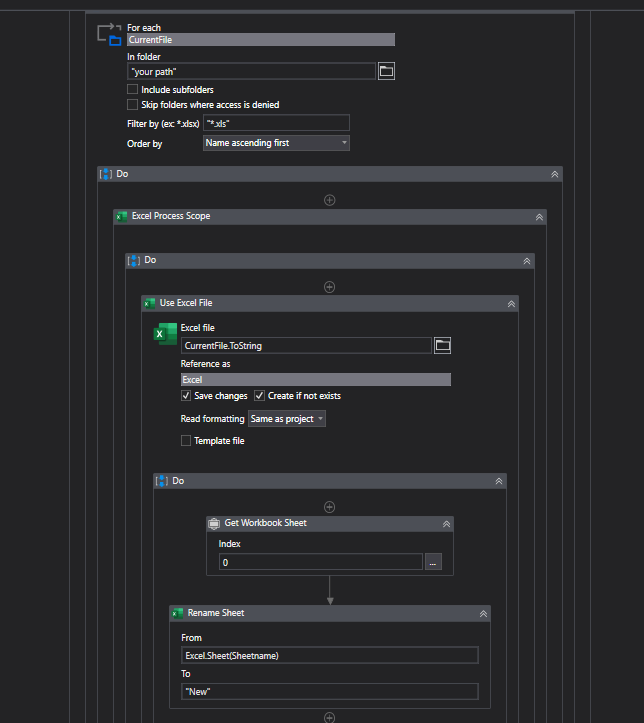644x723 pixels.
Task: Click the Rename Sheet activity icon
Action: pos(178,613)
